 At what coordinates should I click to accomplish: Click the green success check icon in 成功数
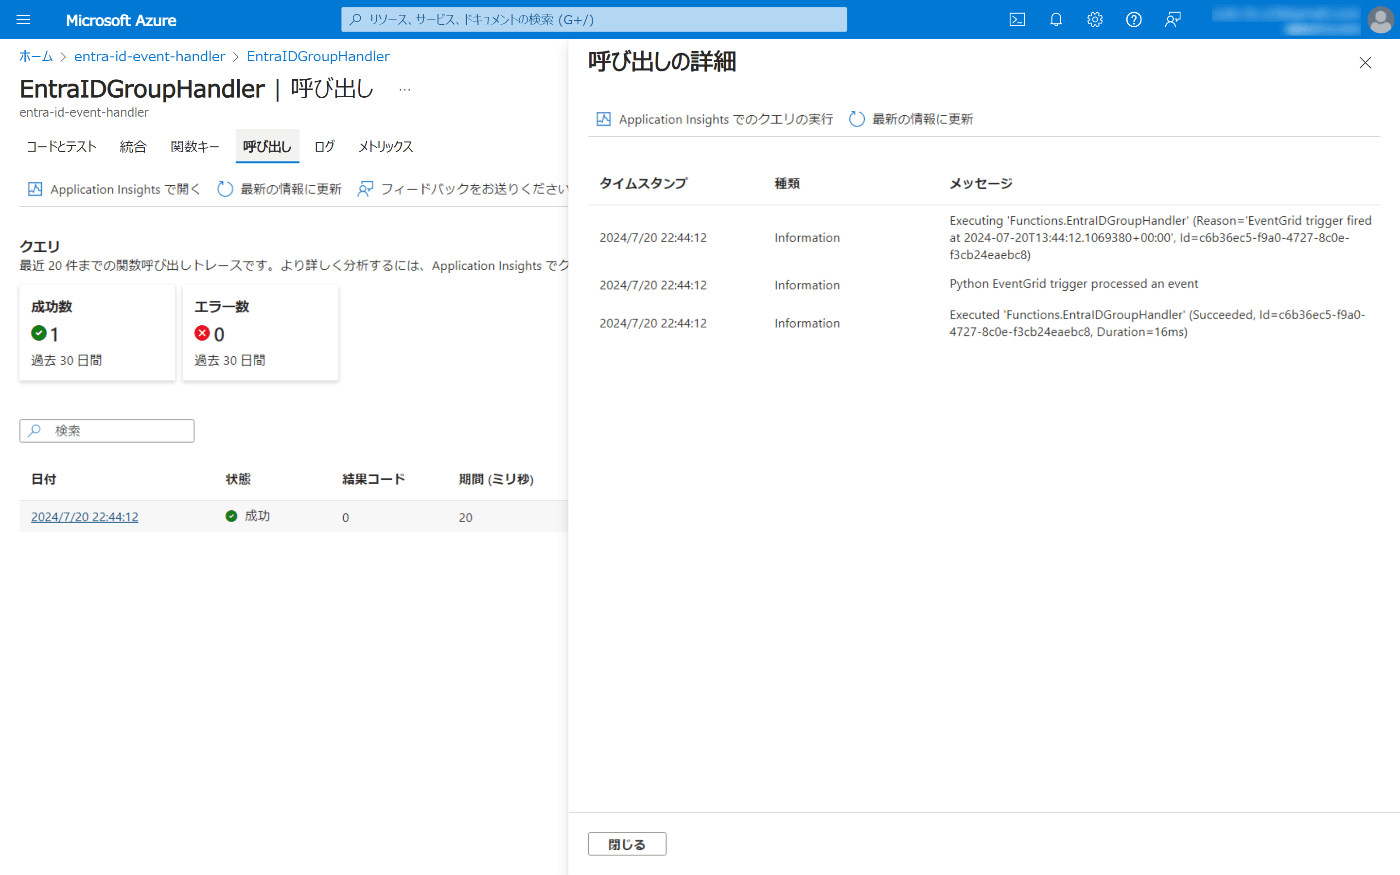click(39, 333)
